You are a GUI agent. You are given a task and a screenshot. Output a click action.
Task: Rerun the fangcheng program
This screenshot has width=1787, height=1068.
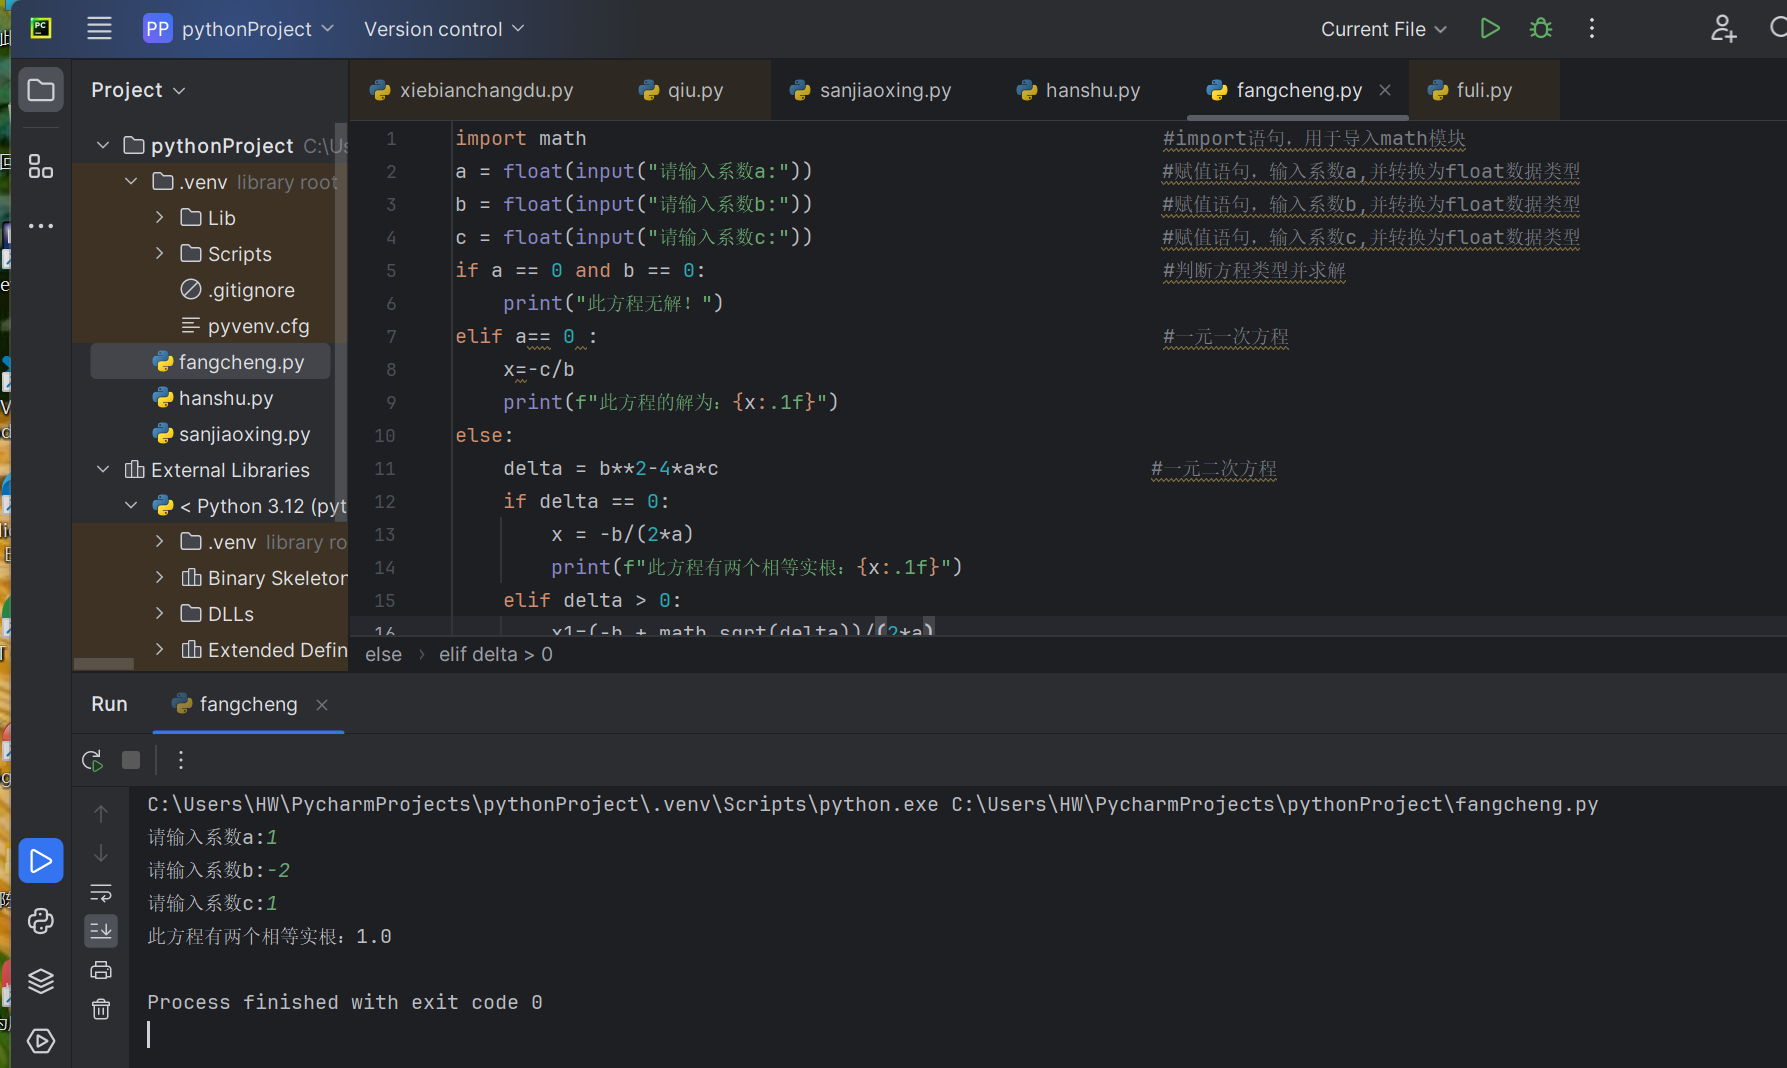click(x=92, y=759)
